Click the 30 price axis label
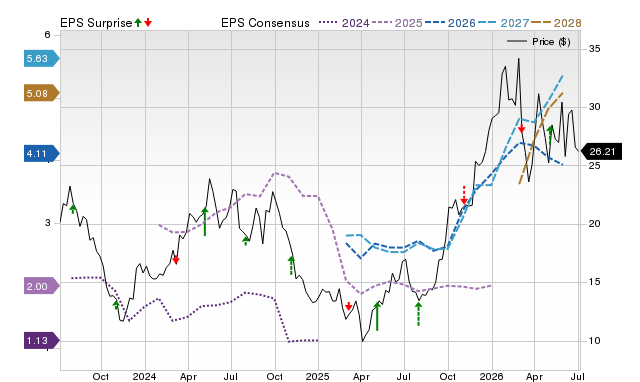 [594, 107]
